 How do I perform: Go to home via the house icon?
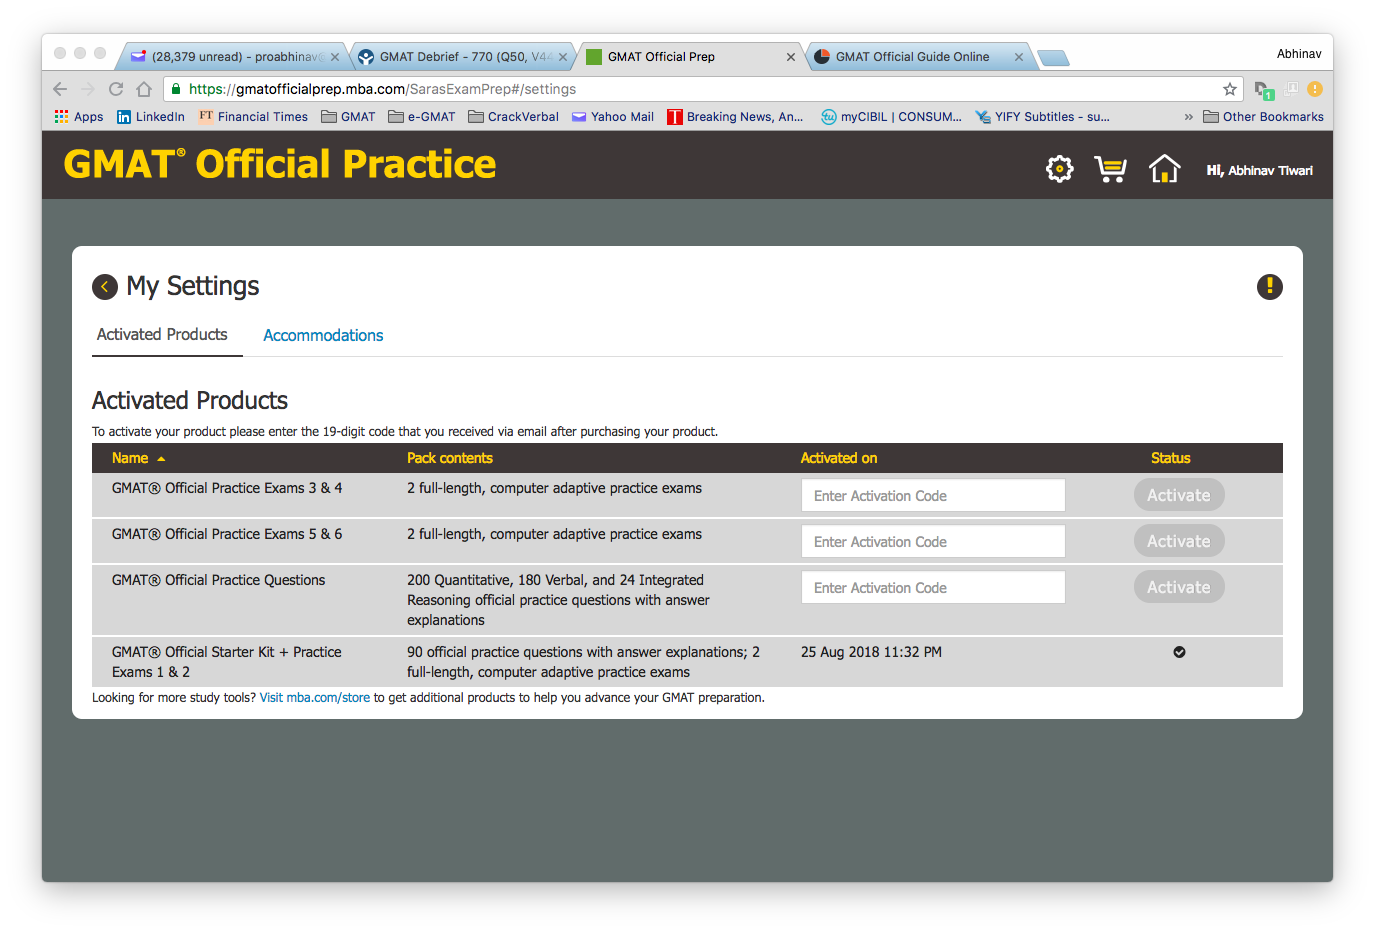coord(1164,169)
